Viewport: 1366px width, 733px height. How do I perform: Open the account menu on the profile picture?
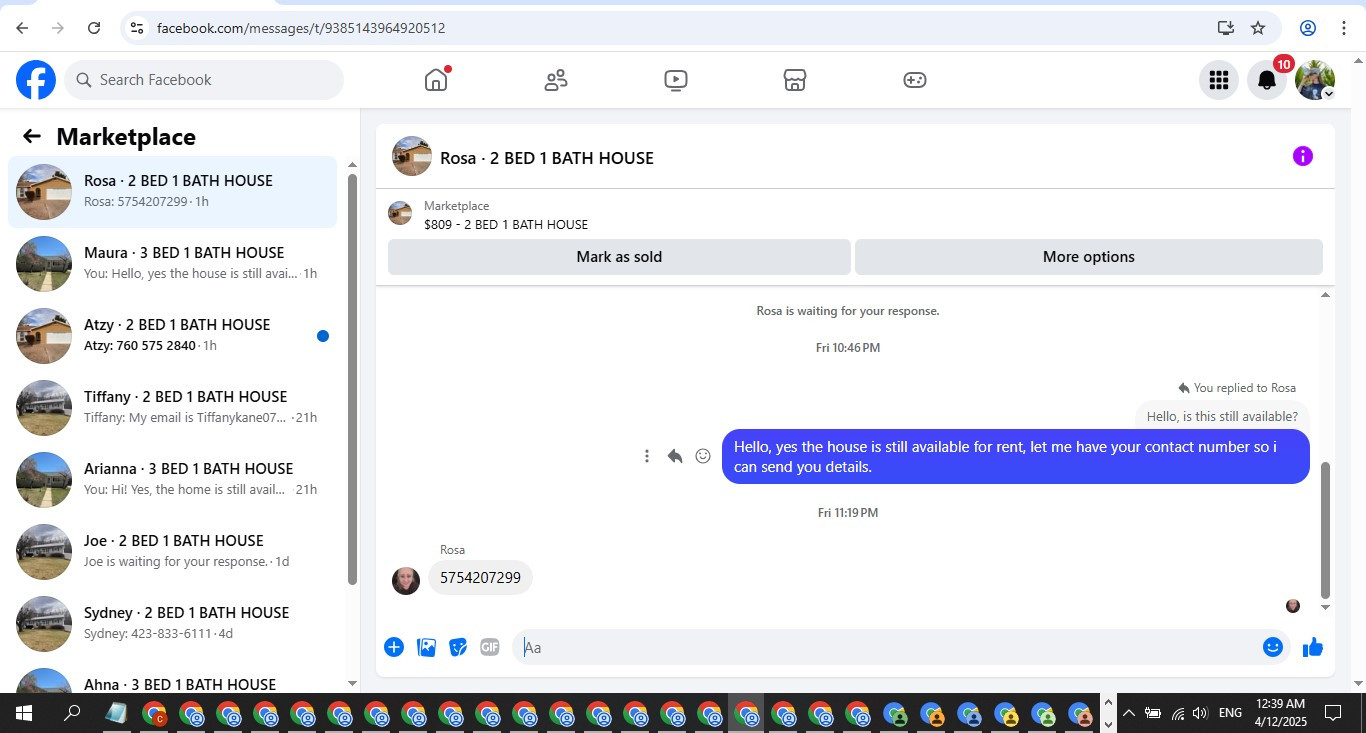1315,80
